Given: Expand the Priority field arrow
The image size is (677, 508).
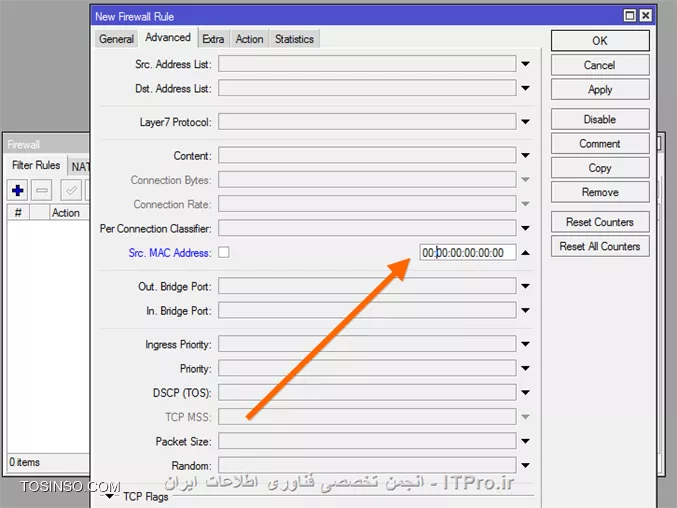Looking at the screenshot, I should (x=525, y=368).
